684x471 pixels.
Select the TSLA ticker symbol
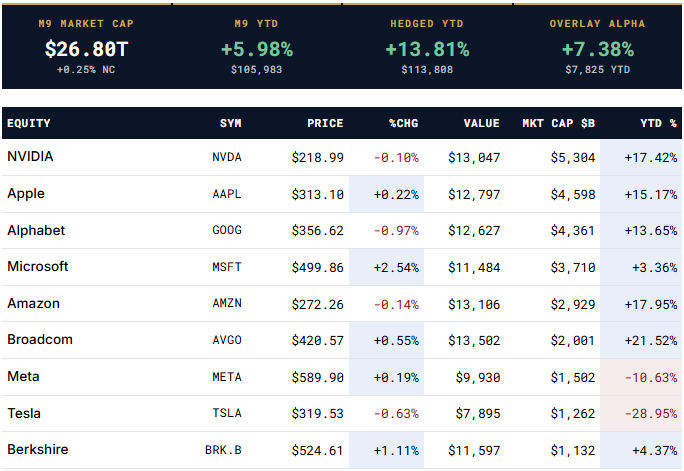[x=227, y=413]
